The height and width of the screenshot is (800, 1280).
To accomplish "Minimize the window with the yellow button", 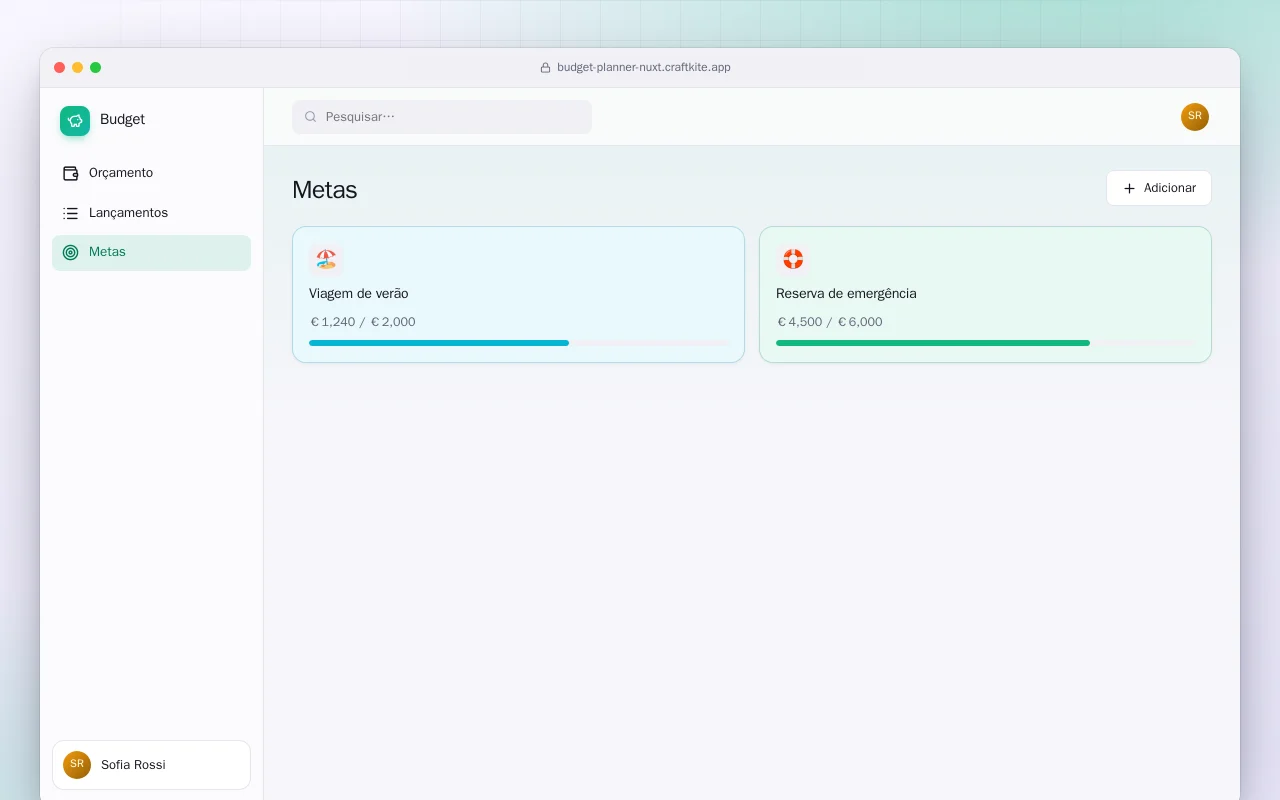I will [x=78, y=68].
